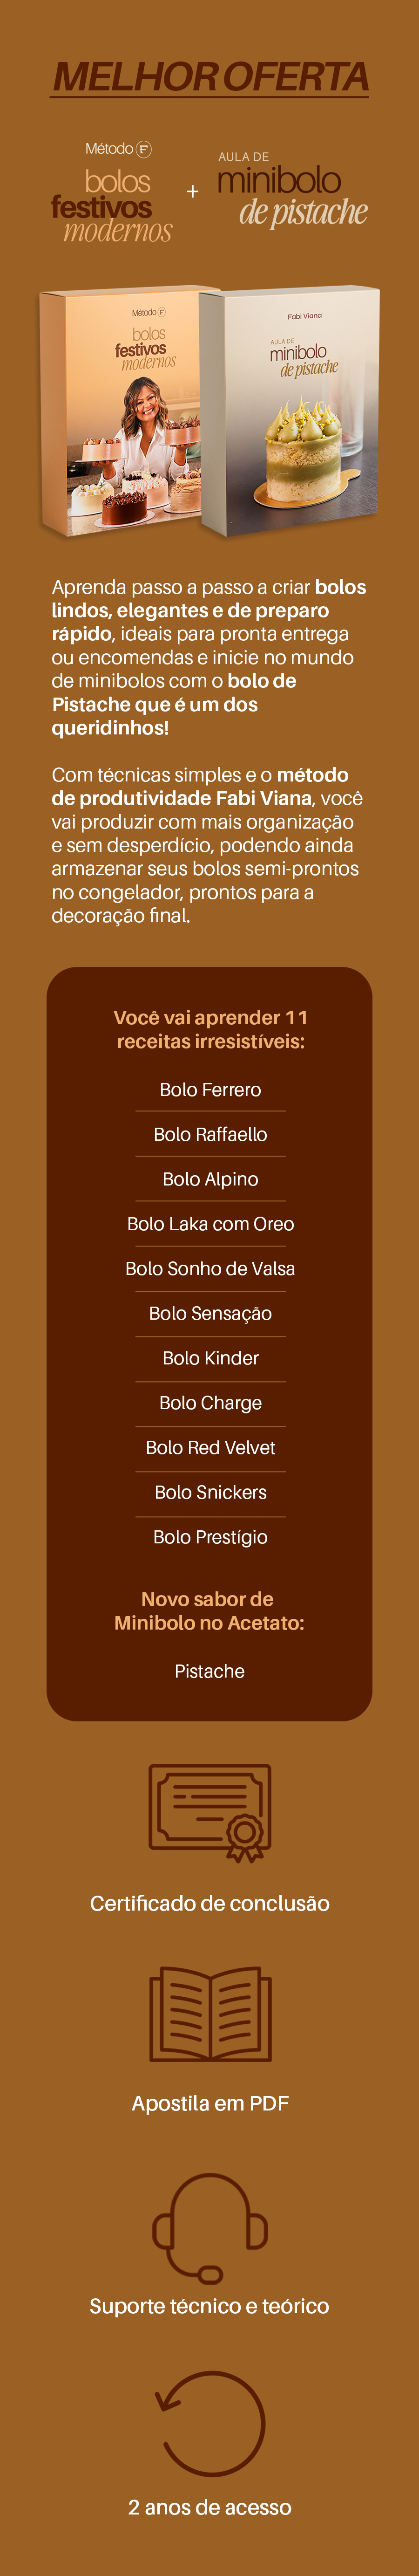
Task: Select Bolo Ferrero in recipe list
Action: tap(210, 1090)
